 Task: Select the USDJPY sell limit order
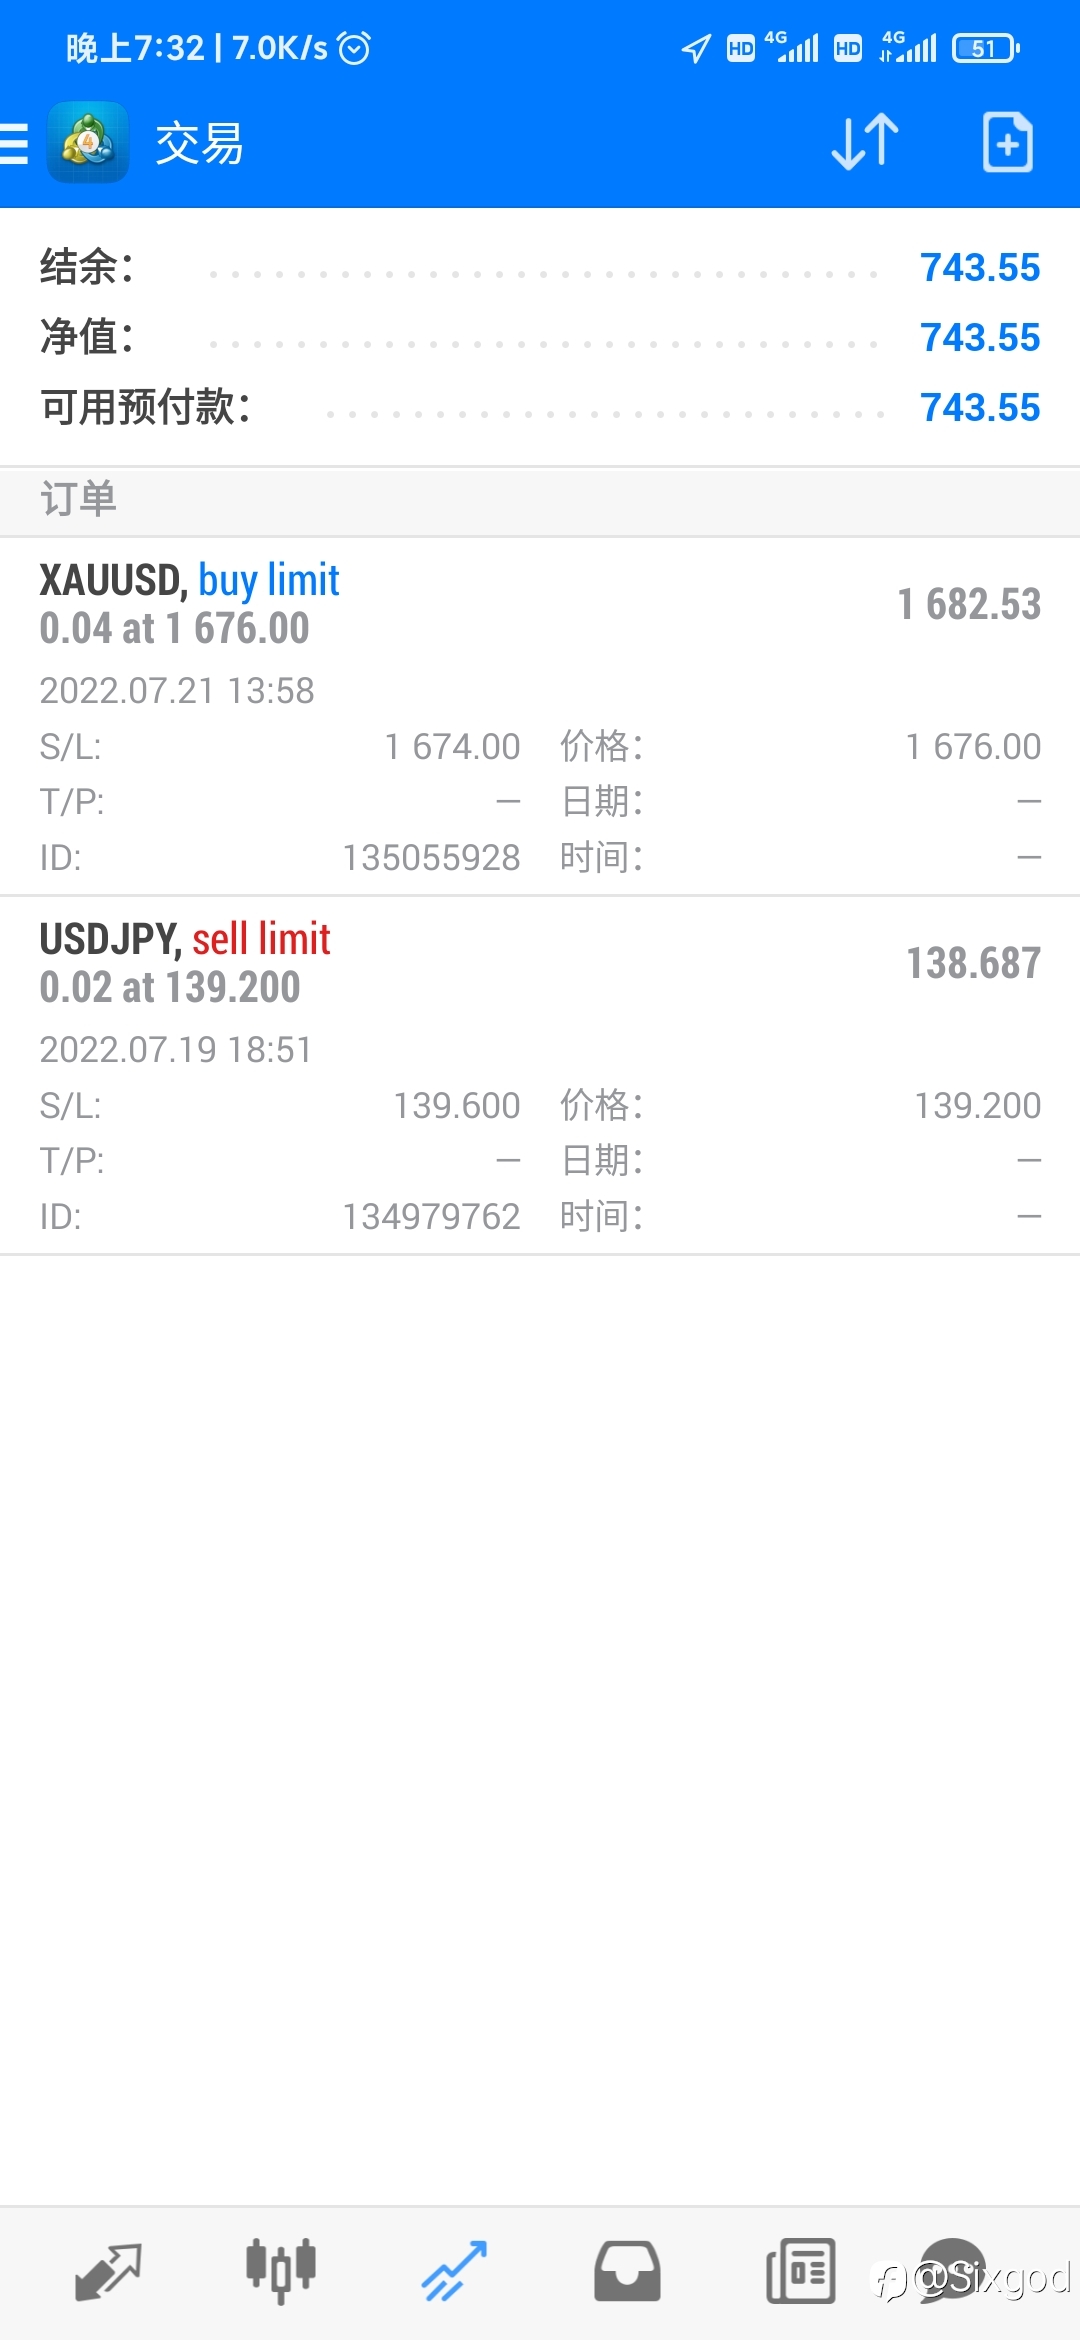540,1075
